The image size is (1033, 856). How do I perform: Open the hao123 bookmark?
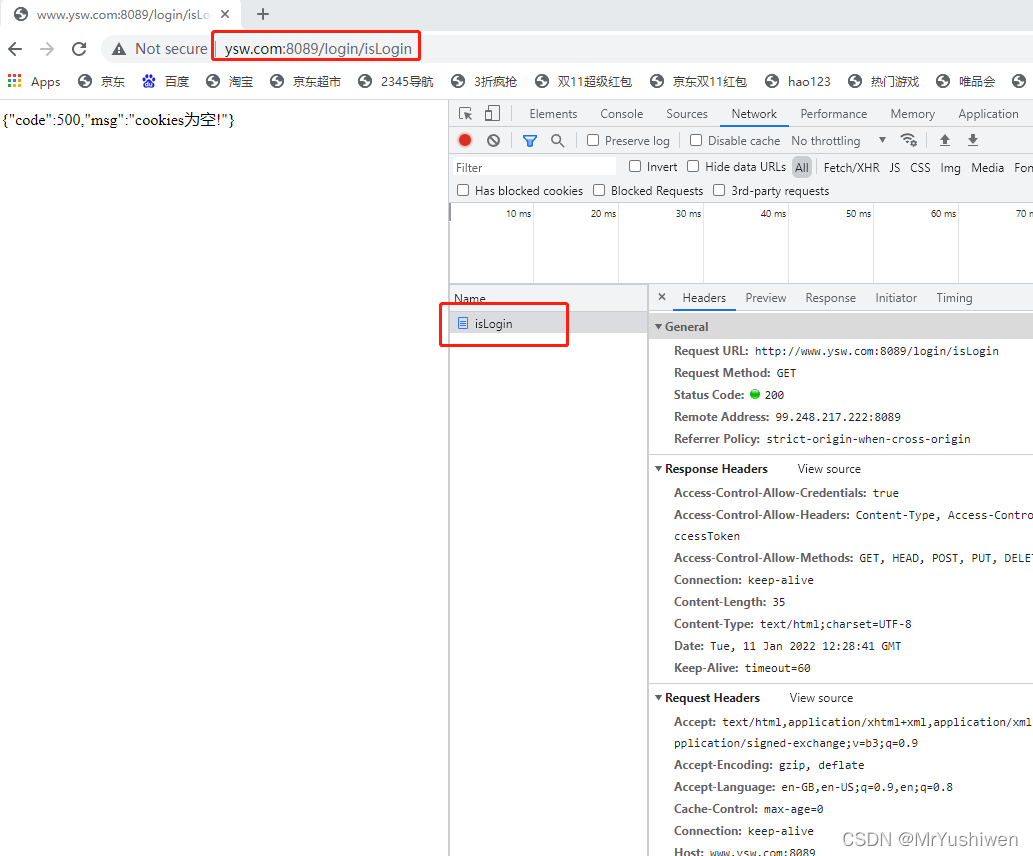[x=798, y=82]
